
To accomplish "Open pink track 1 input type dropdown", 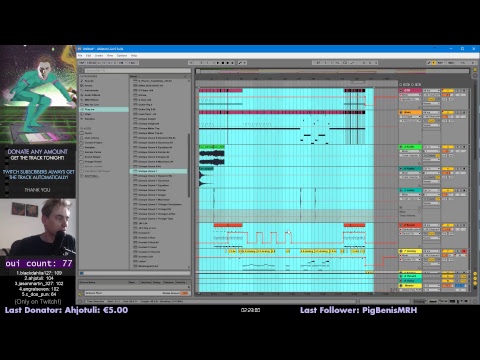I will pos(431,90).
